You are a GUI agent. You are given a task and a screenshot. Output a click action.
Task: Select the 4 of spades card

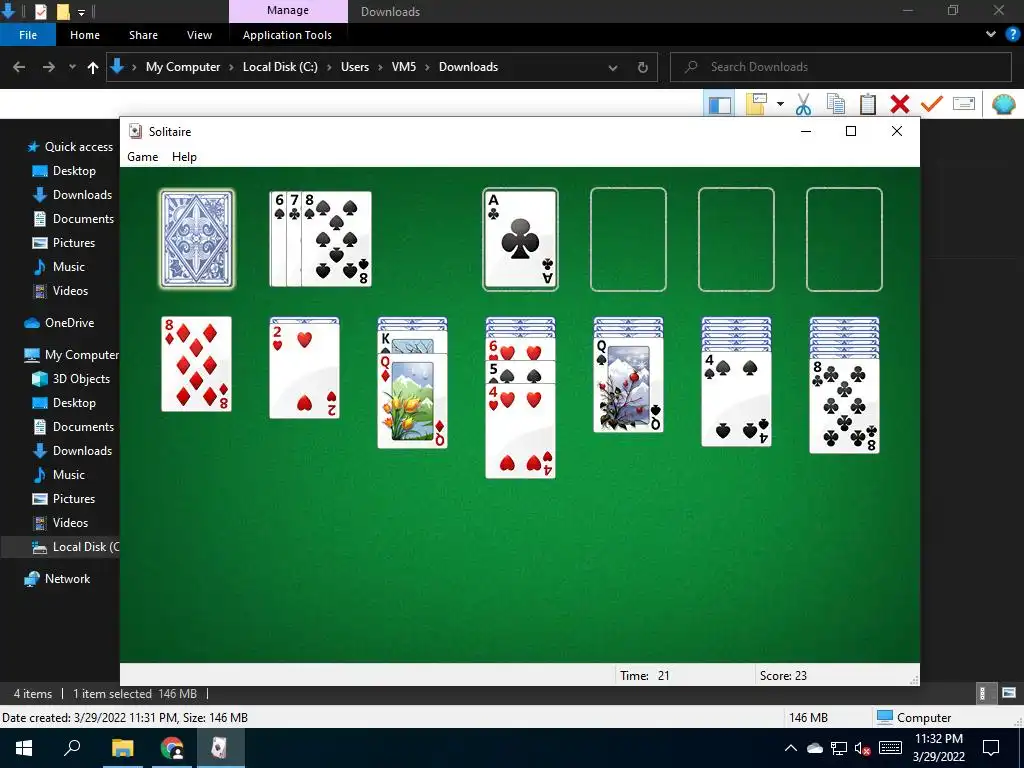[x=737, y=400]
